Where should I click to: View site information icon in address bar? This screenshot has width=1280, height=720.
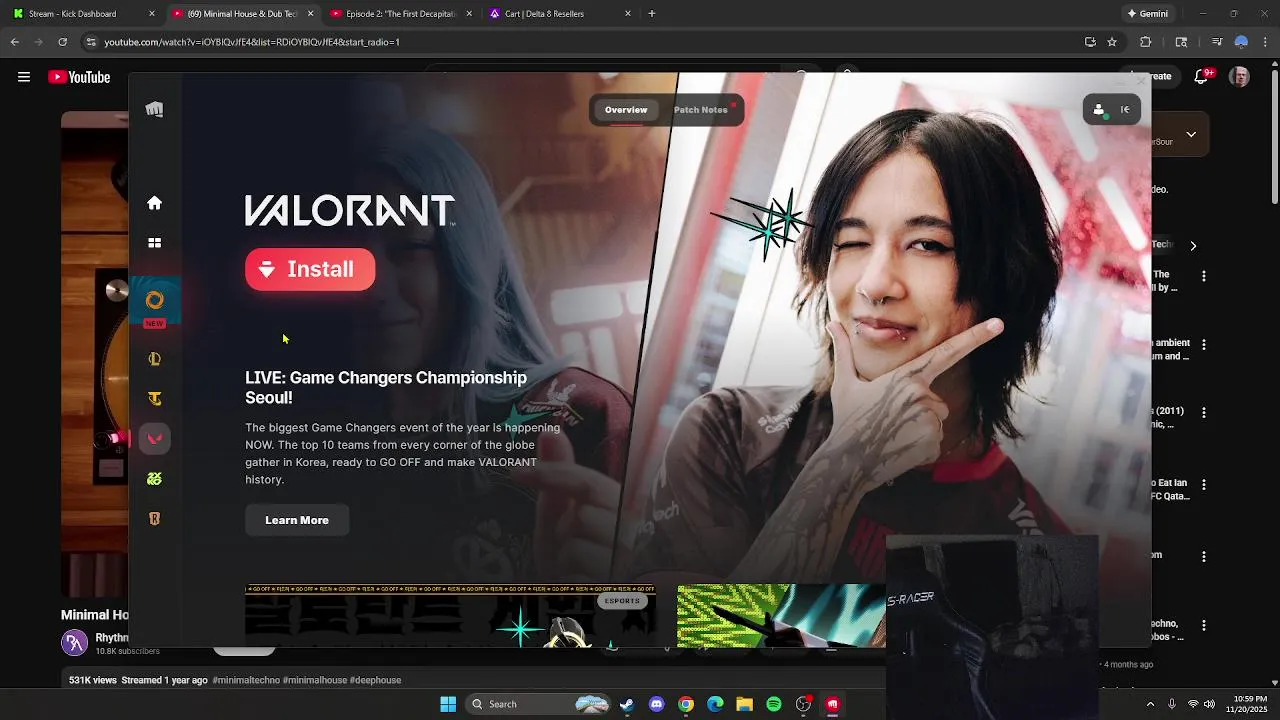[x=90, y=42]
